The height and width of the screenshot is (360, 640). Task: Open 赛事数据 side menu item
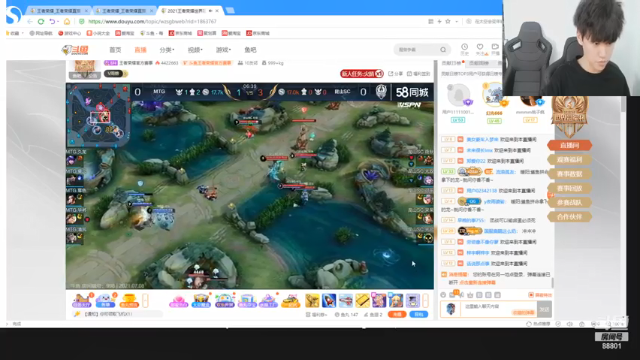pyautogui.click(x=569, y=173)
